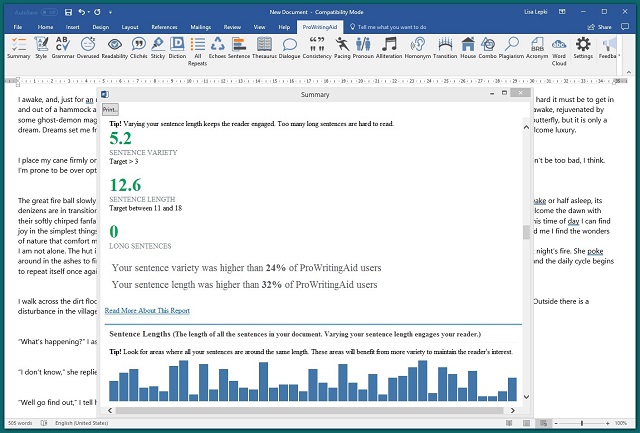The image size is (640, 433).
Task: Click the 100% zoom level
Action: [620, 423]
